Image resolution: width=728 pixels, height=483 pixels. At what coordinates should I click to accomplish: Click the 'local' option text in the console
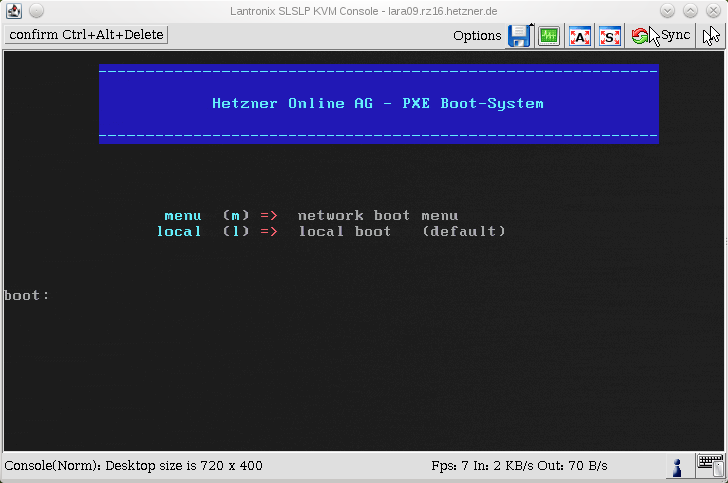[x=179, y=231]
